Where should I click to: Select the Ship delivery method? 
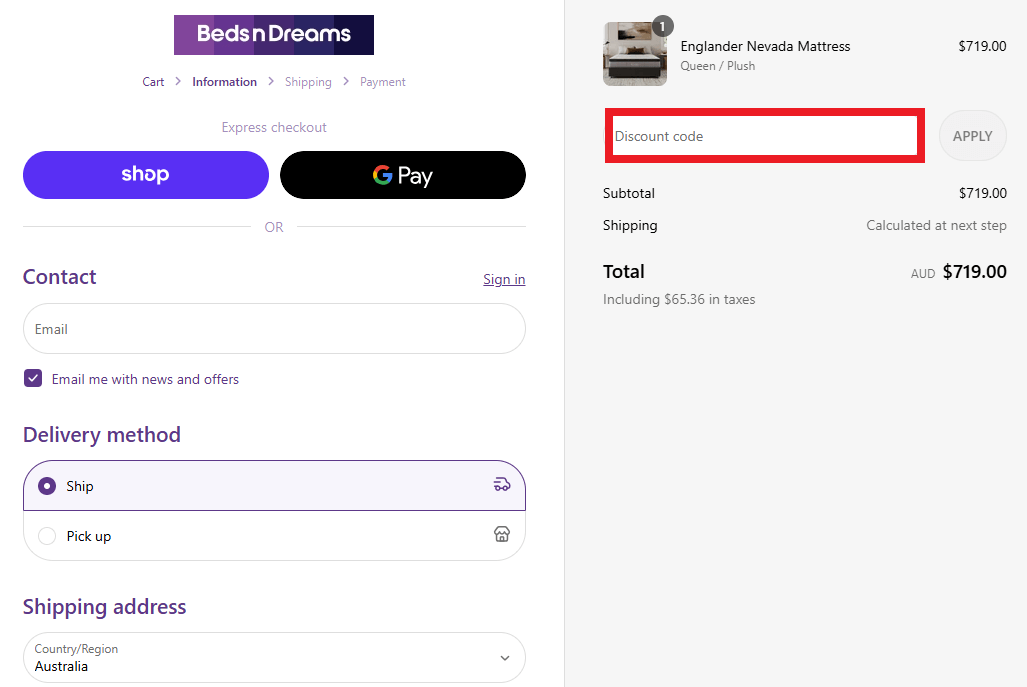[47, 486]
